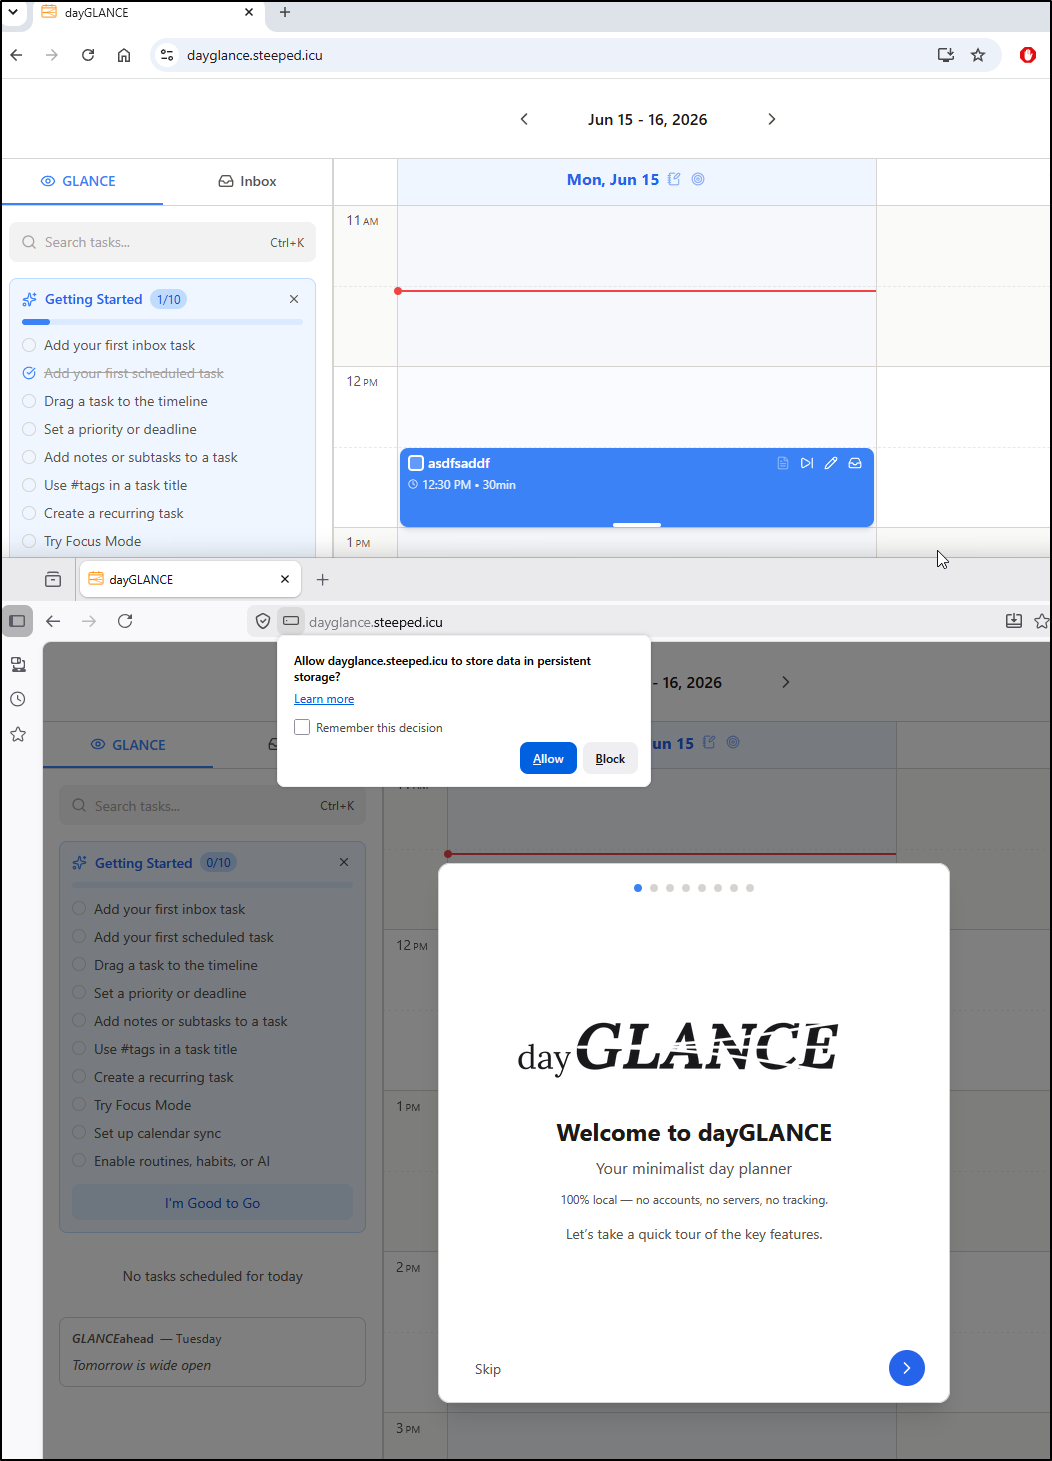Tick Add your first inbox task in top window

point(29,345)
